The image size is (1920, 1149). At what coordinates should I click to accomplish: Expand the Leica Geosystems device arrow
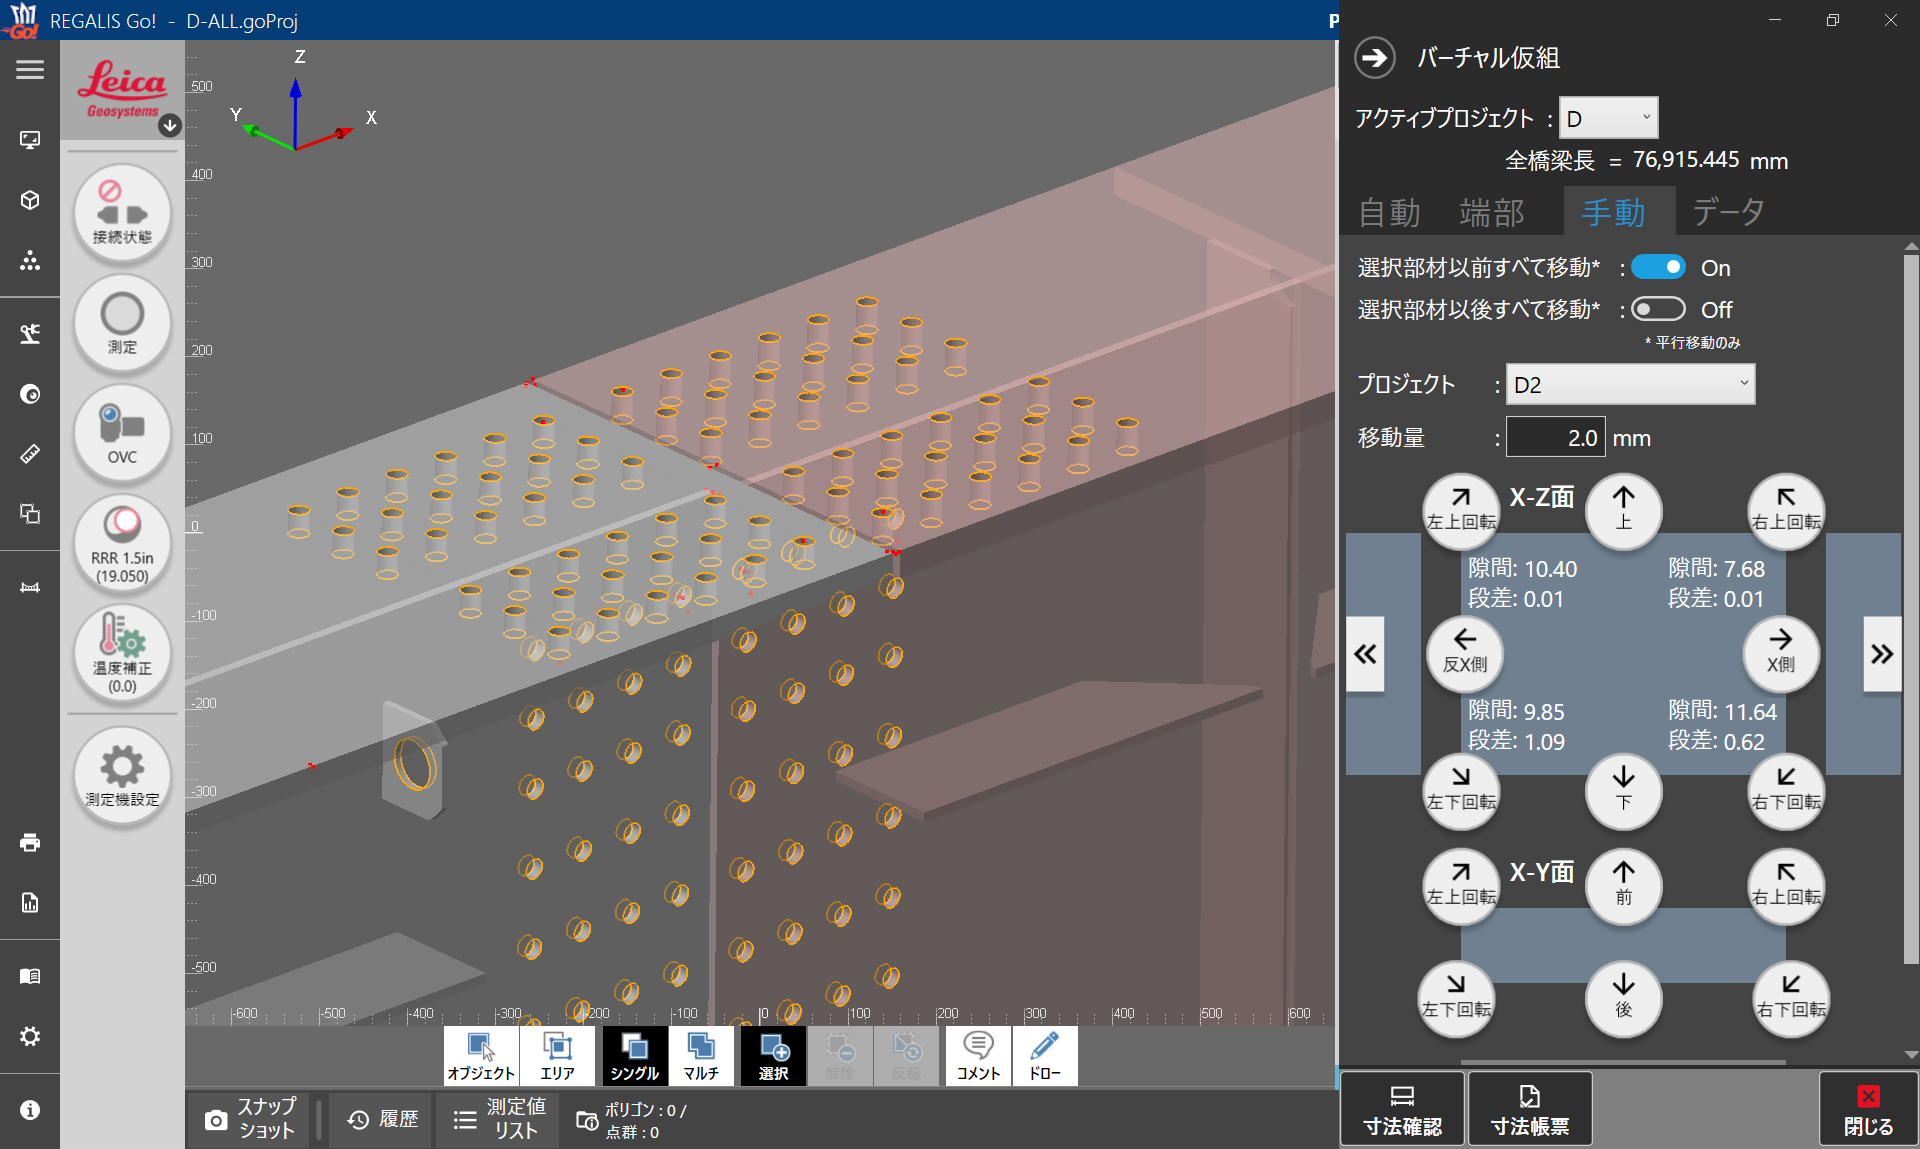point(170,125)
